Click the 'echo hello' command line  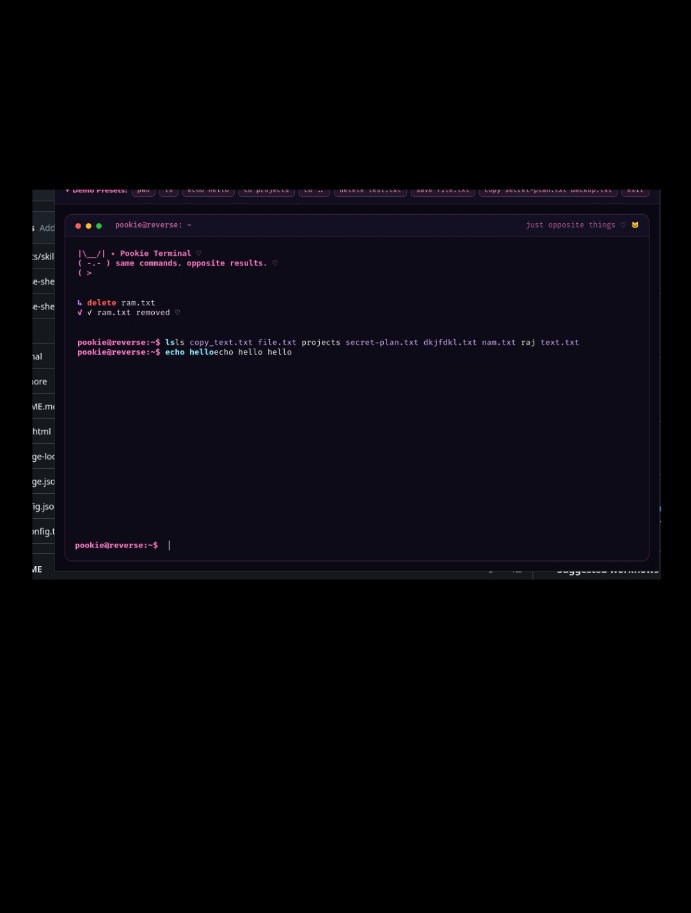185,352
